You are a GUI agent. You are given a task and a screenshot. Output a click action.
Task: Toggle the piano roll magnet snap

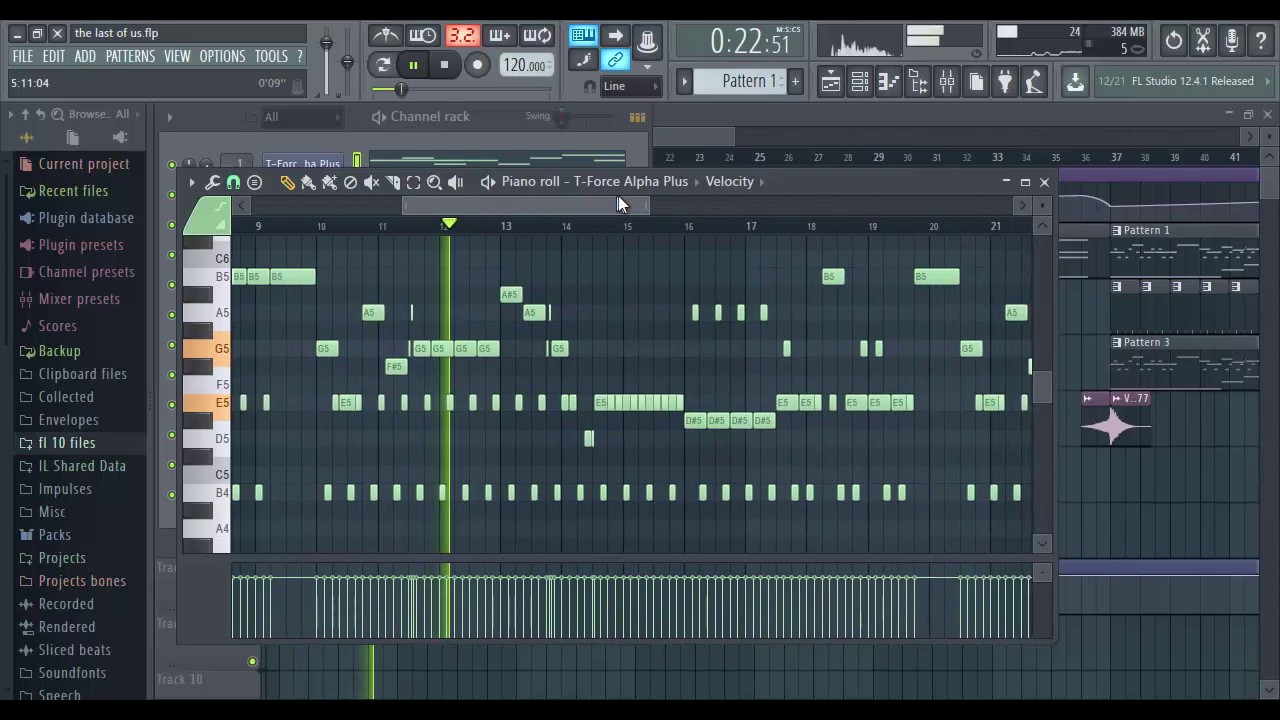pyautogui.click(x=233, y=182)
